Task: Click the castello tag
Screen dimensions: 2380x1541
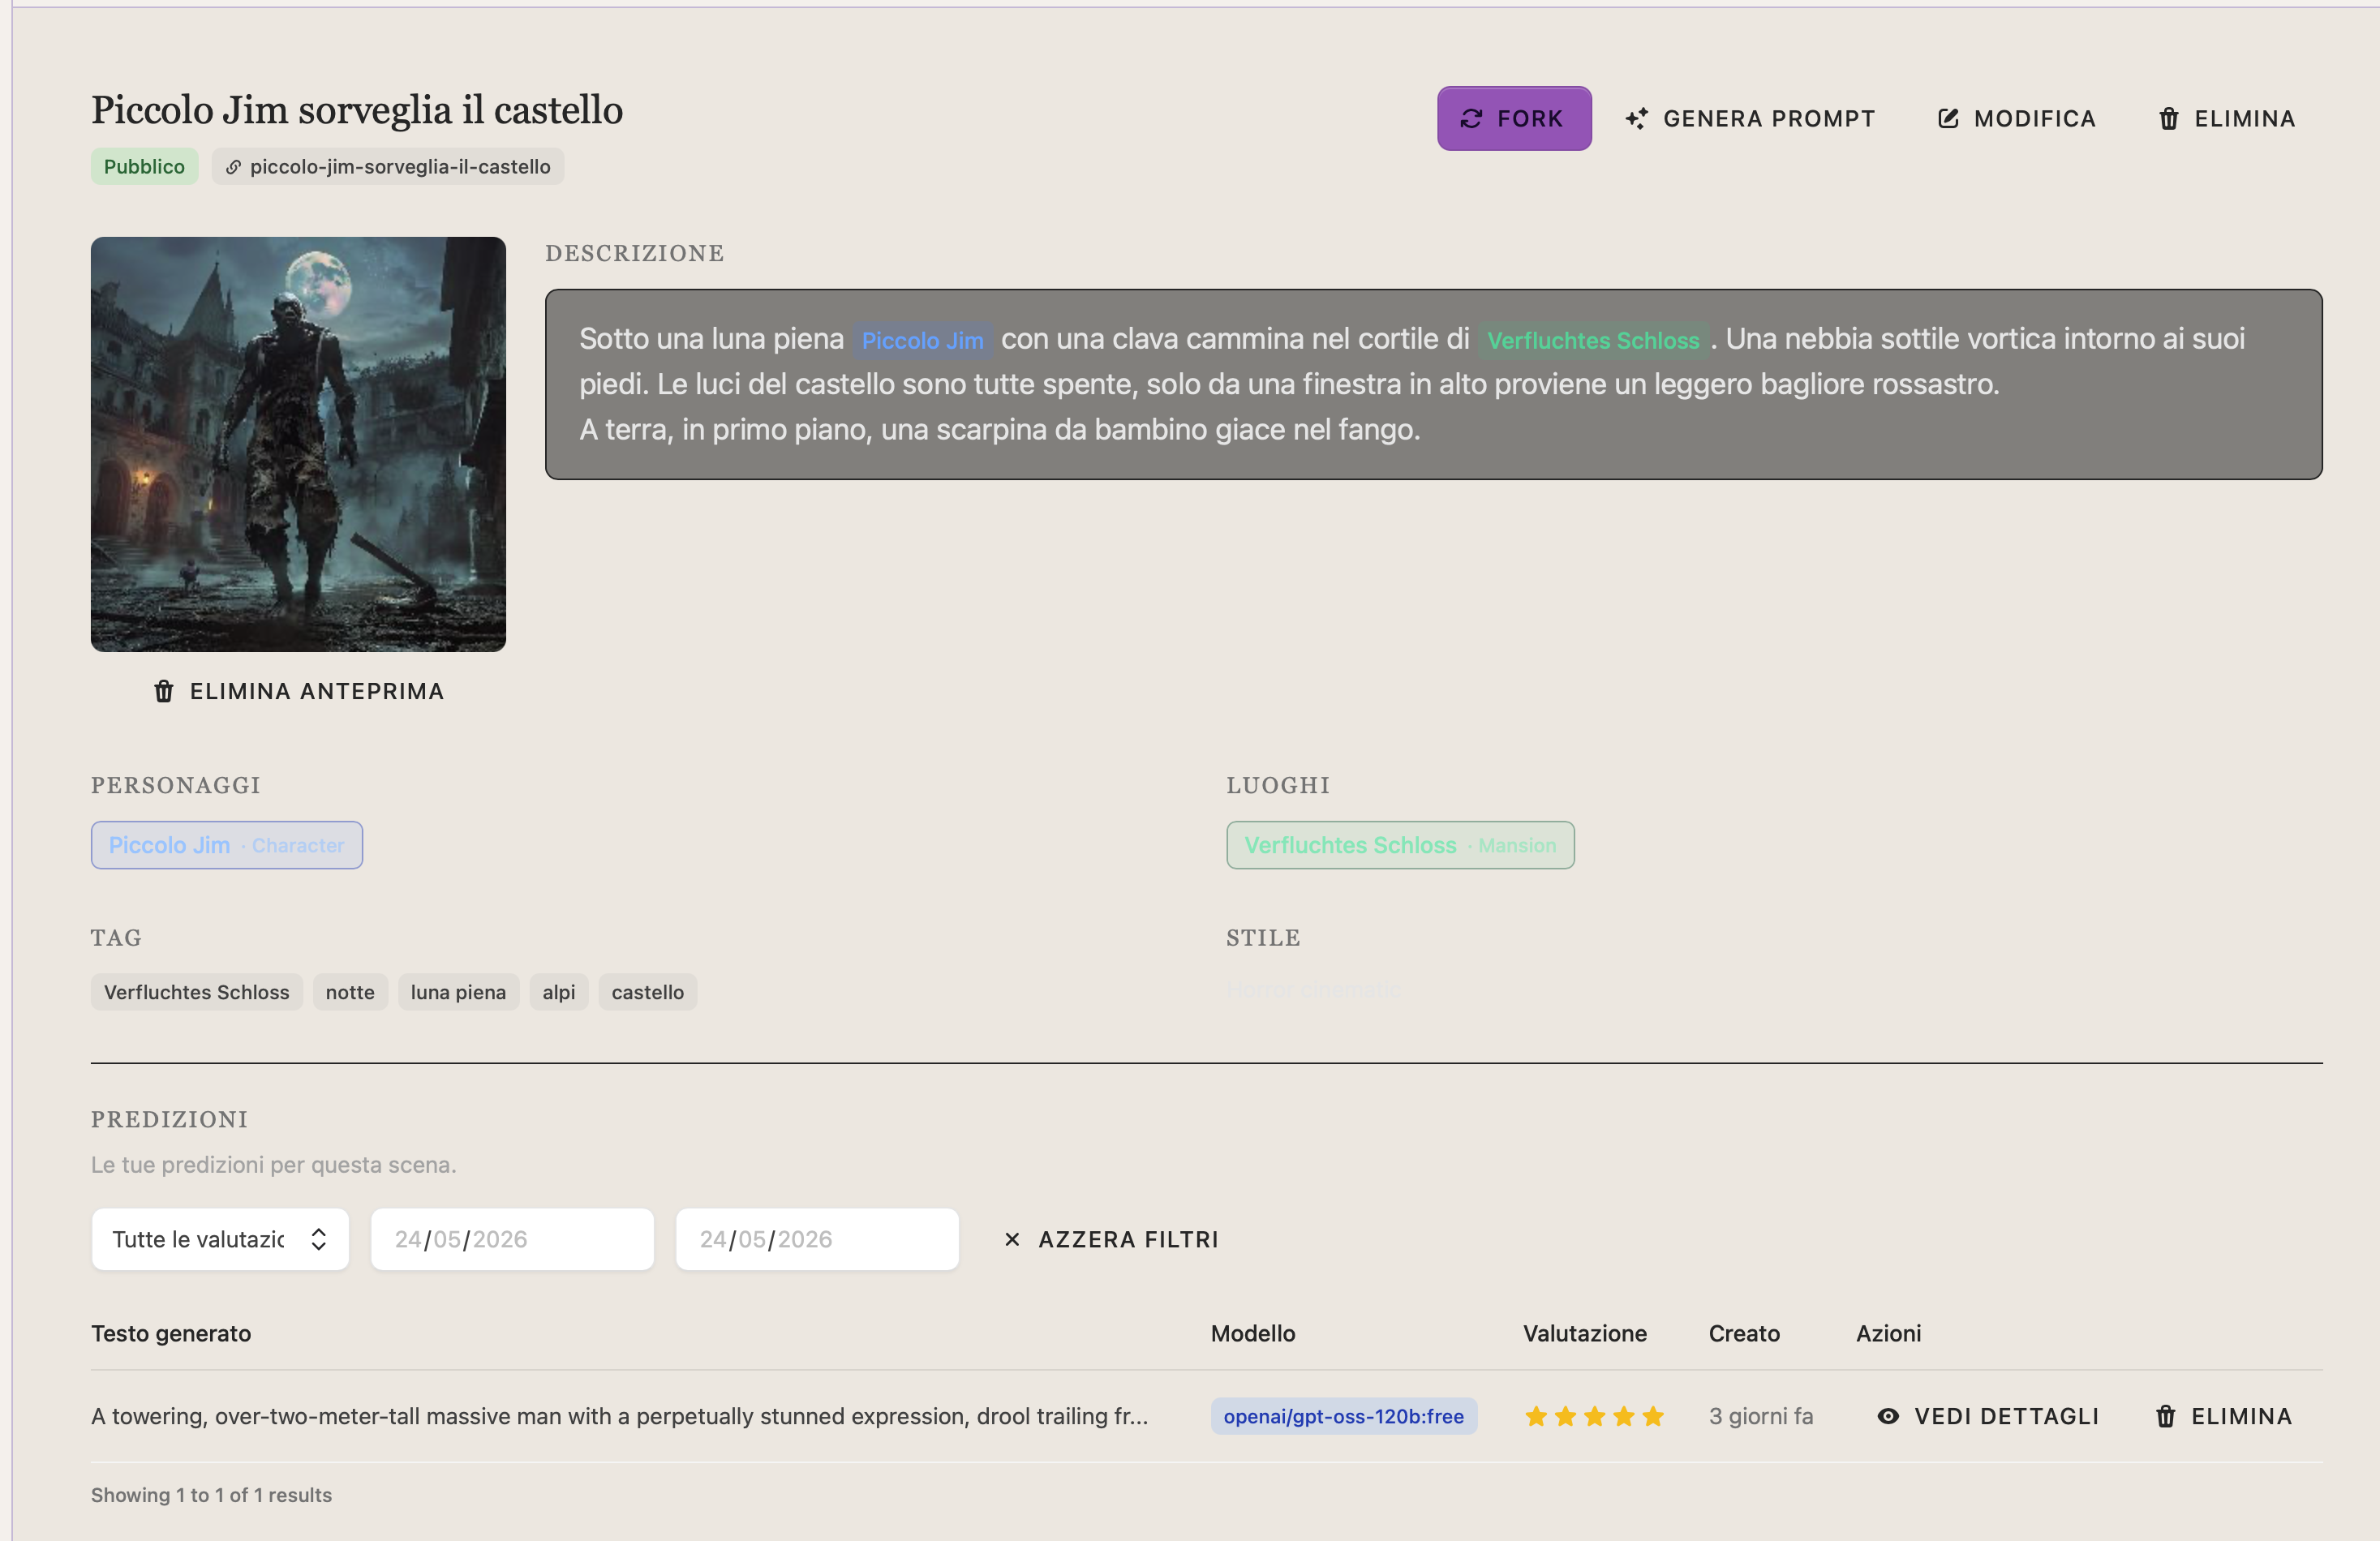Action: click(x=648, y=992)
